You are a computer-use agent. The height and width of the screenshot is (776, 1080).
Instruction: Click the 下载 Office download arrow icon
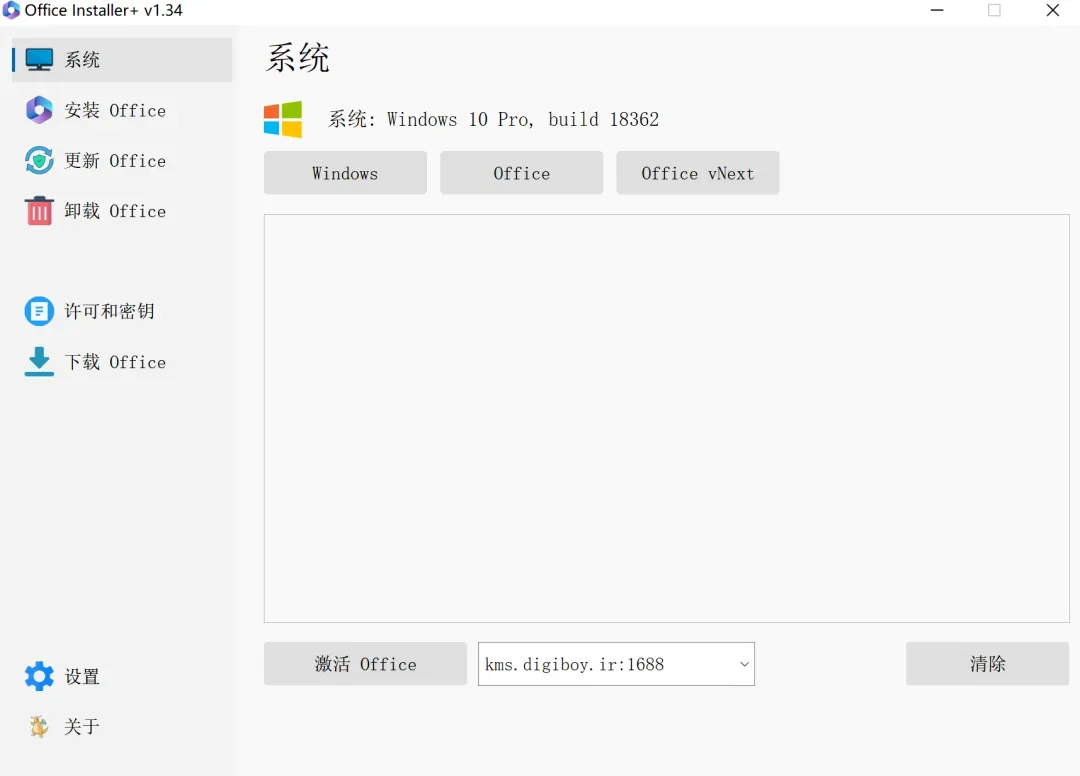(39, 361)
